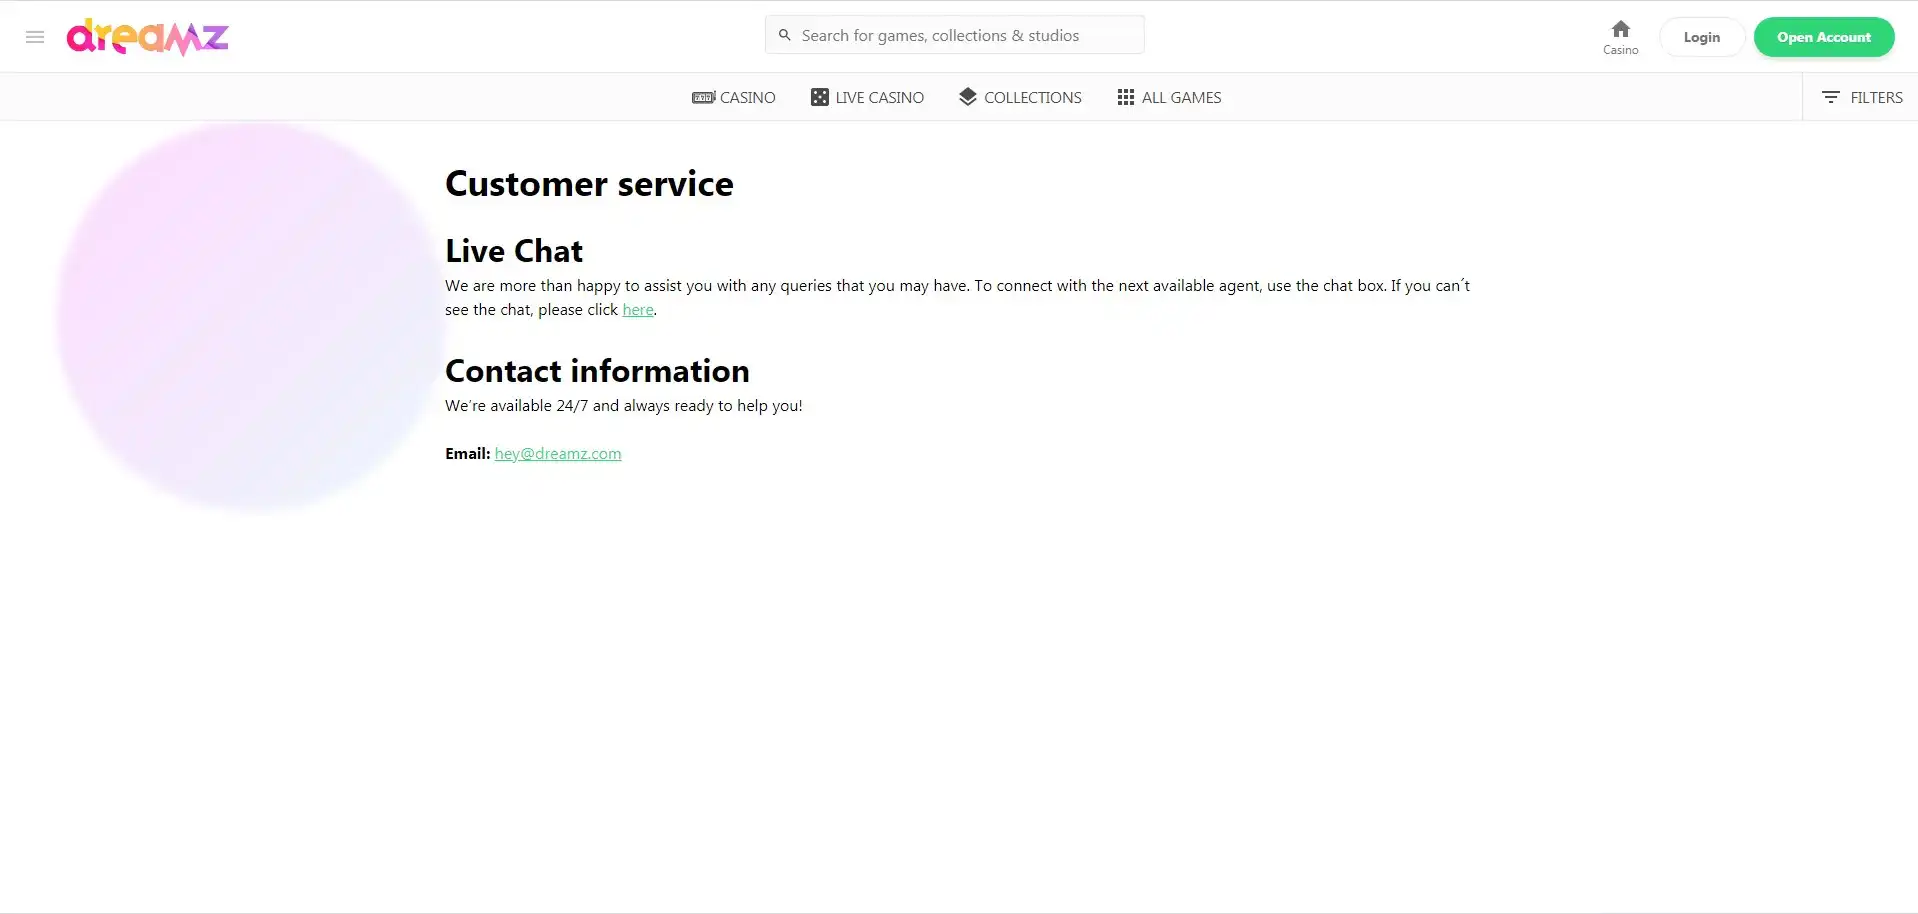Click the hey@dreamz.com email link
The height and width of the screenshot is (914, 1918).
558,454
